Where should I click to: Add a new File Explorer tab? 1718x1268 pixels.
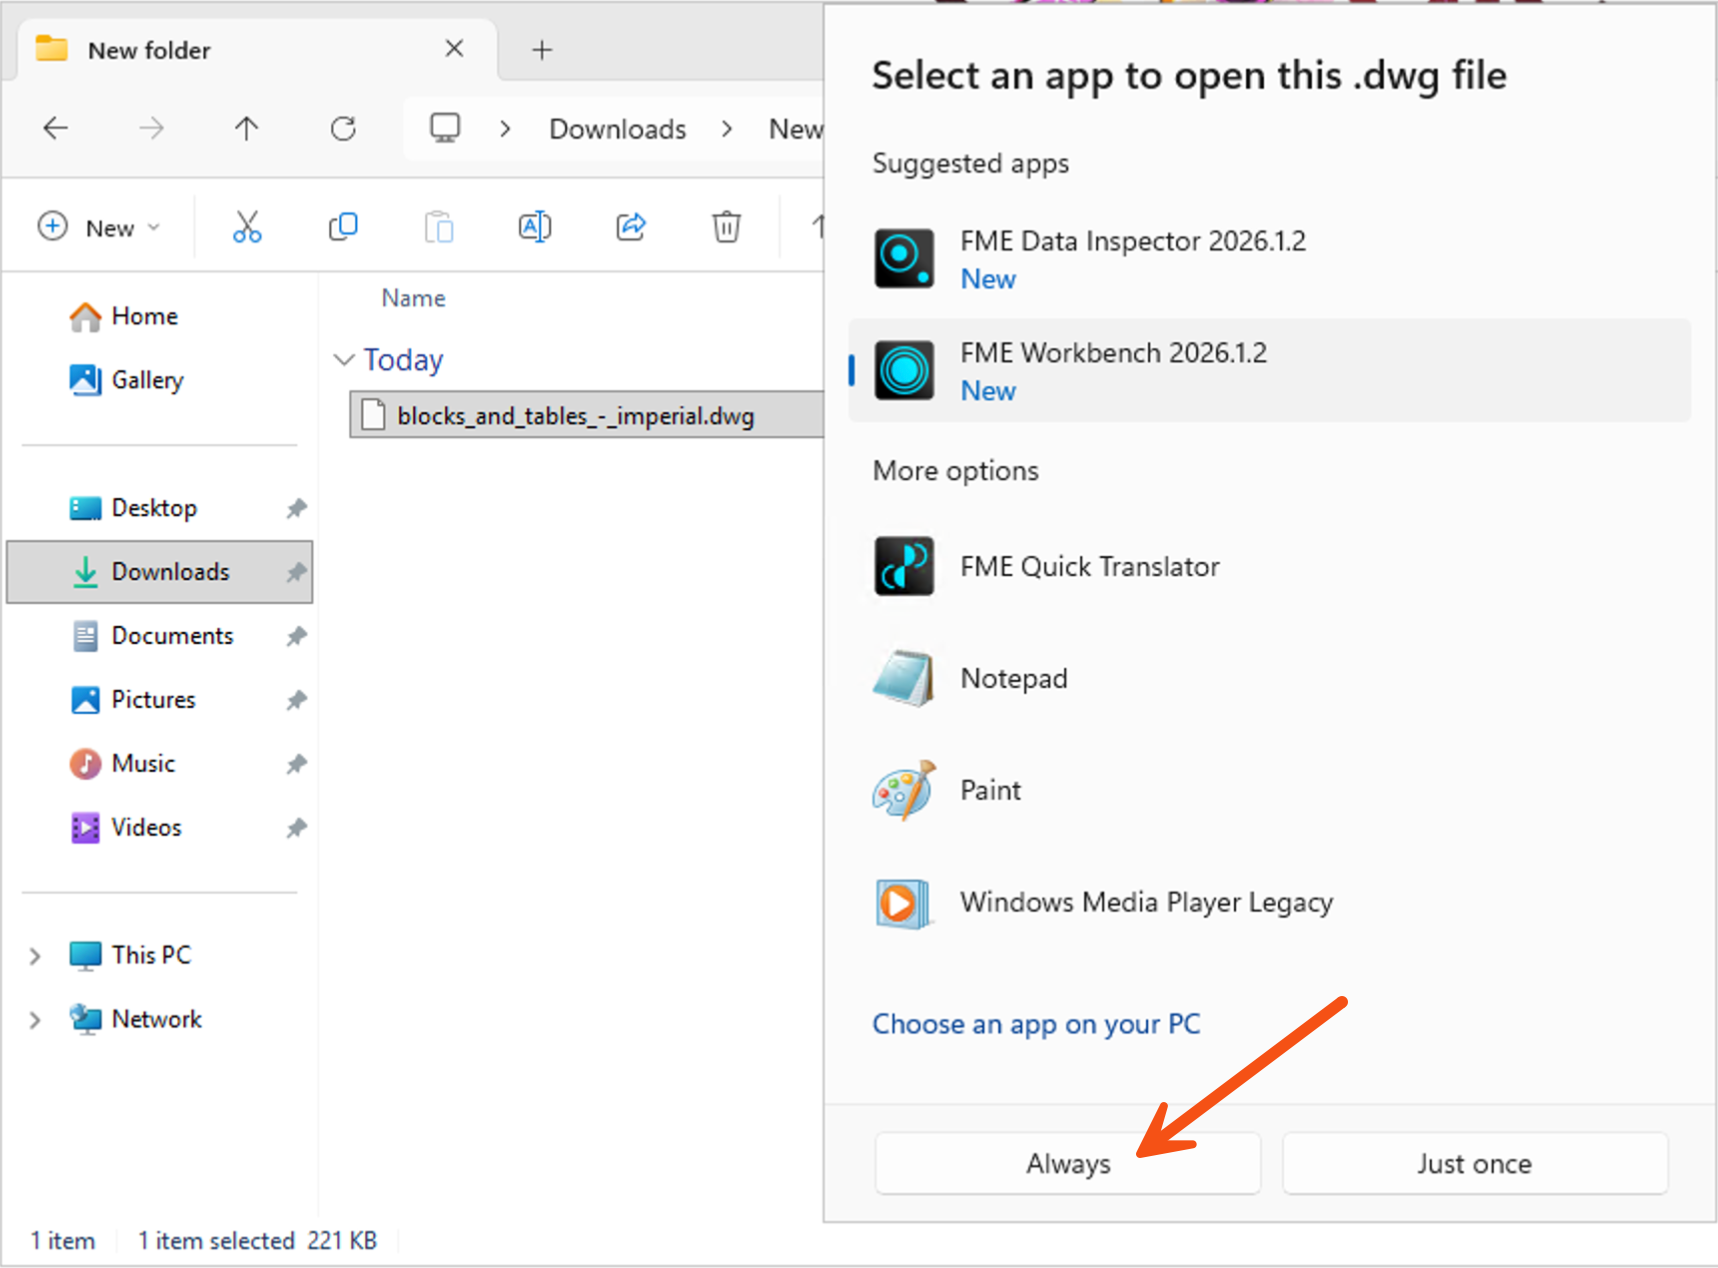click(542, 49)
